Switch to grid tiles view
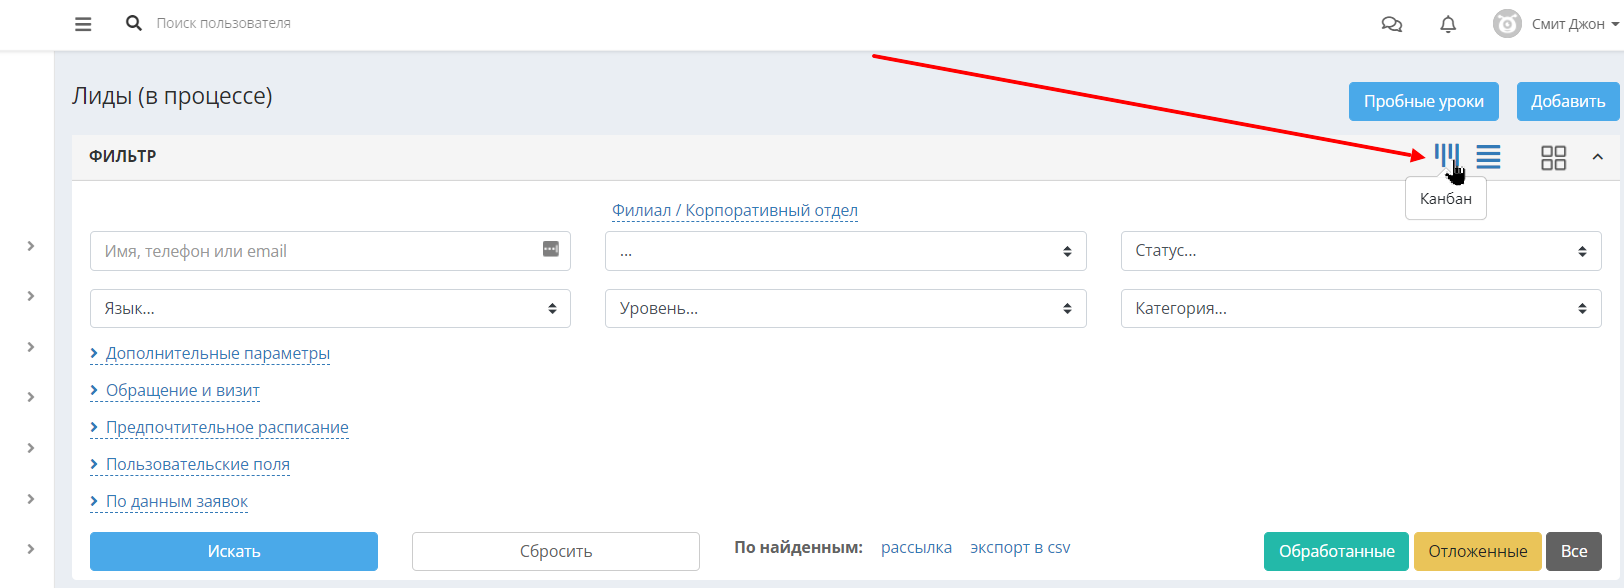 coord(1553,158)
